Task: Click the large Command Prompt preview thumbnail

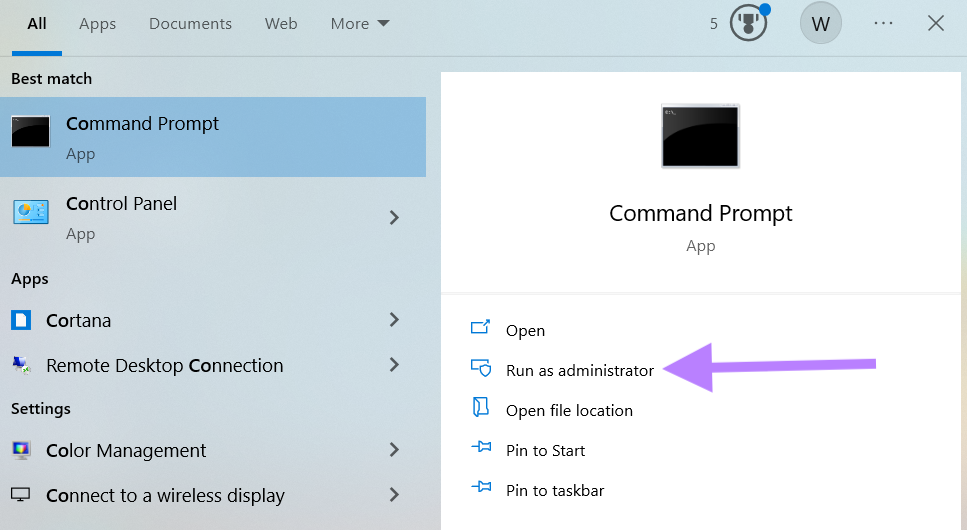Action: 700,136
